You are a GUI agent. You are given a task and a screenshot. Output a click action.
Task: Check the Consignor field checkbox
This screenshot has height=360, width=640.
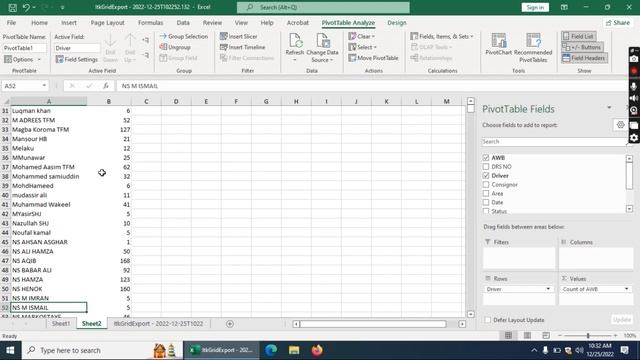(486, 184)
